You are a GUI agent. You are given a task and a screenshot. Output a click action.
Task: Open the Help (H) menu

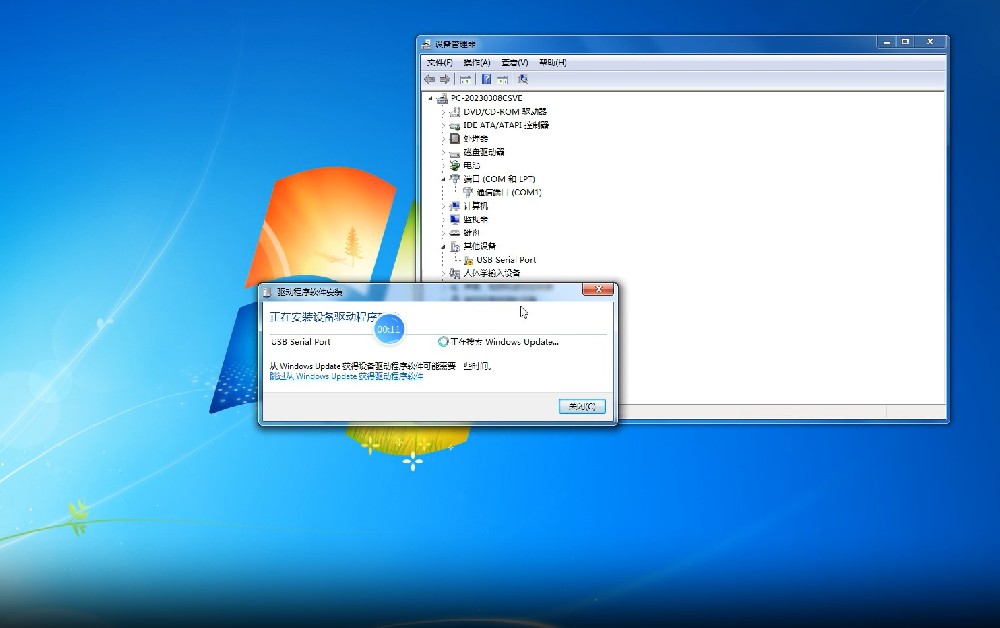click(x=552, y=62)
